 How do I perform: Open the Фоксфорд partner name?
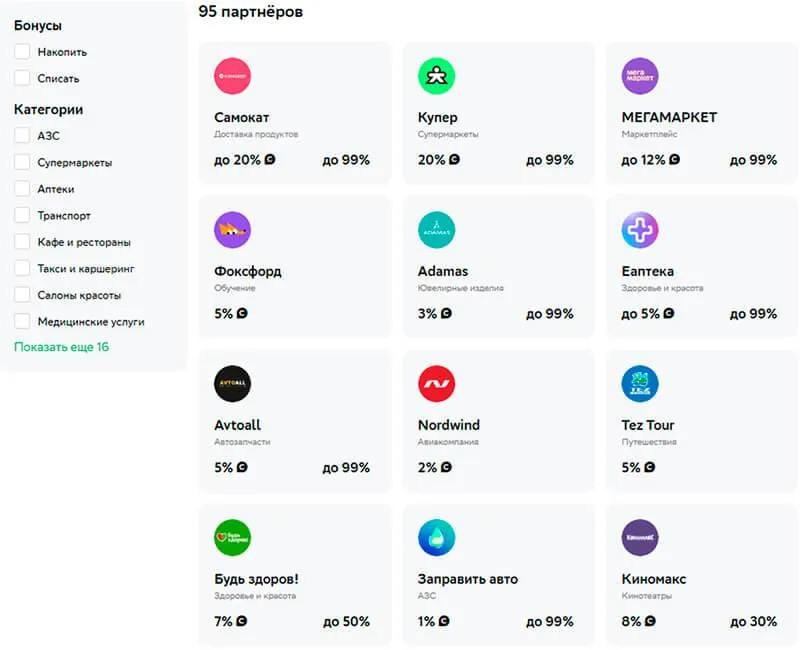(247, 271)
